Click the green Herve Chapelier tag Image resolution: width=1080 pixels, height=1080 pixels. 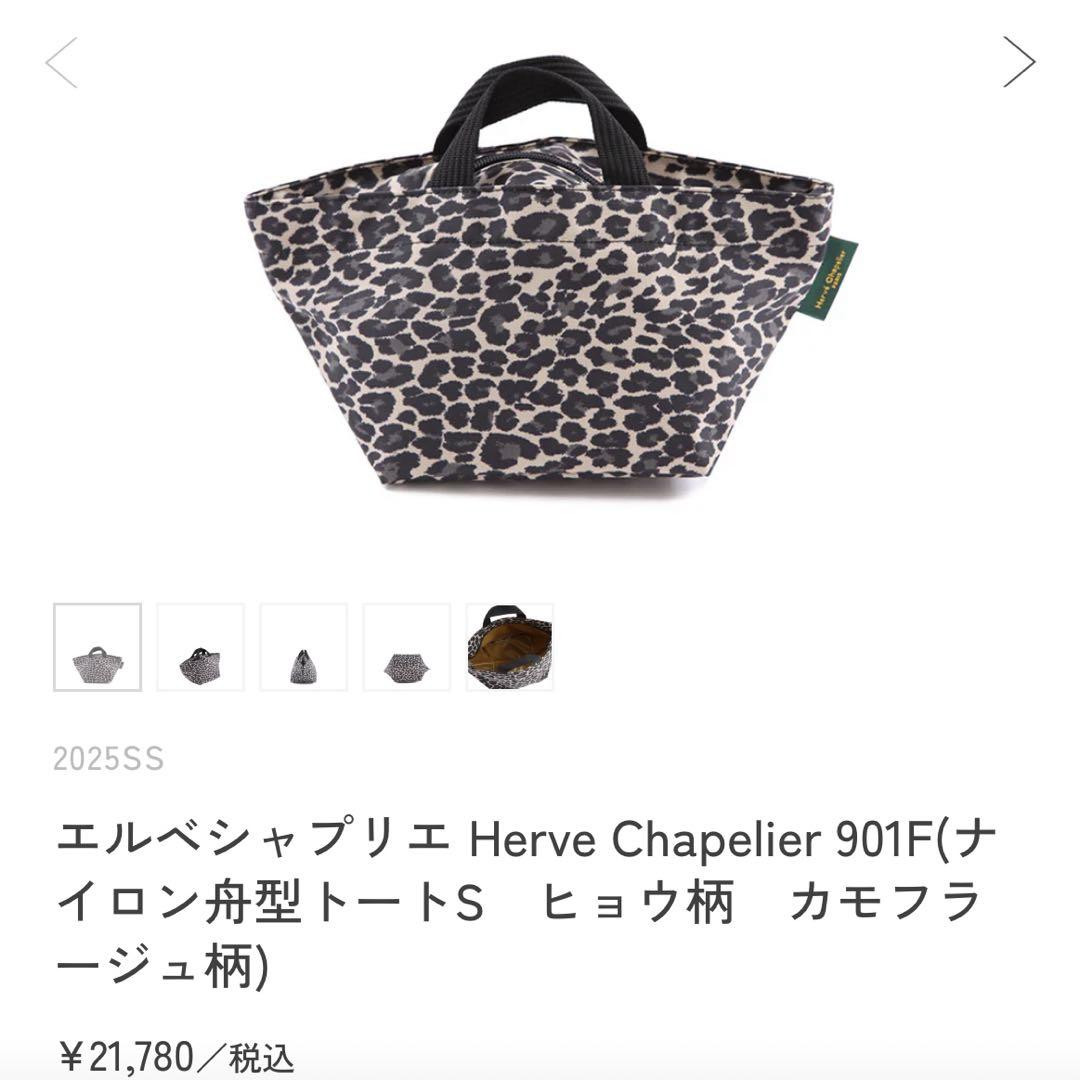tap(827, 279)
